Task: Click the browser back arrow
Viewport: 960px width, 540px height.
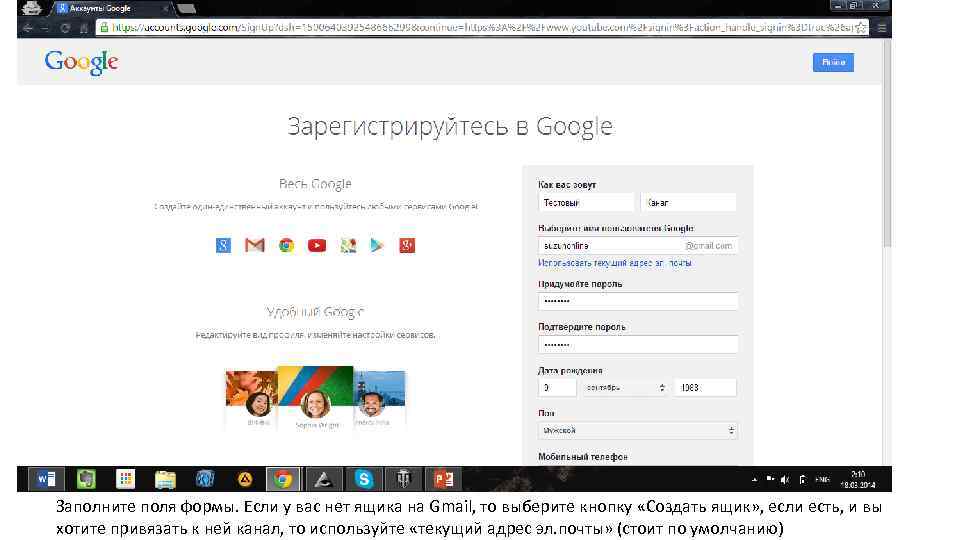Action: click(x=28, y=28)
